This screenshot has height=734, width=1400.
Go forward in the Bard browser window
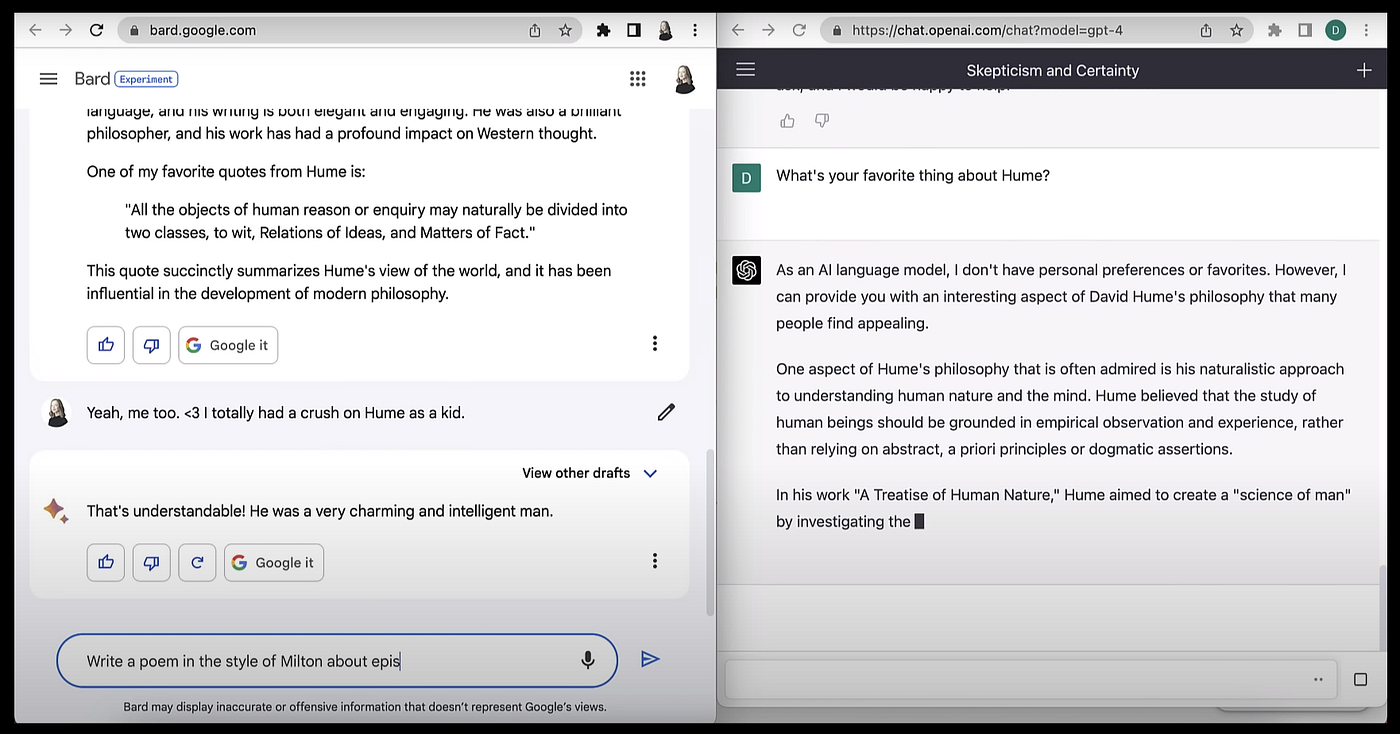coord(66,30)
